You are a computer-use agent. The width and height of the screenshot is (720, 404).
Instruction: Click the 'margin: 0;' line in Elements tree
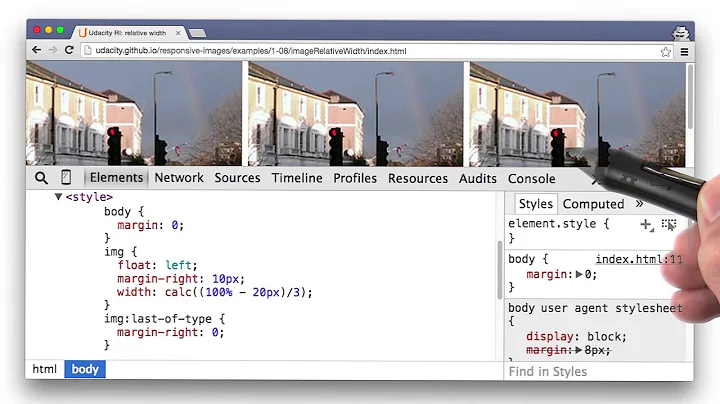tap(150, 225)
